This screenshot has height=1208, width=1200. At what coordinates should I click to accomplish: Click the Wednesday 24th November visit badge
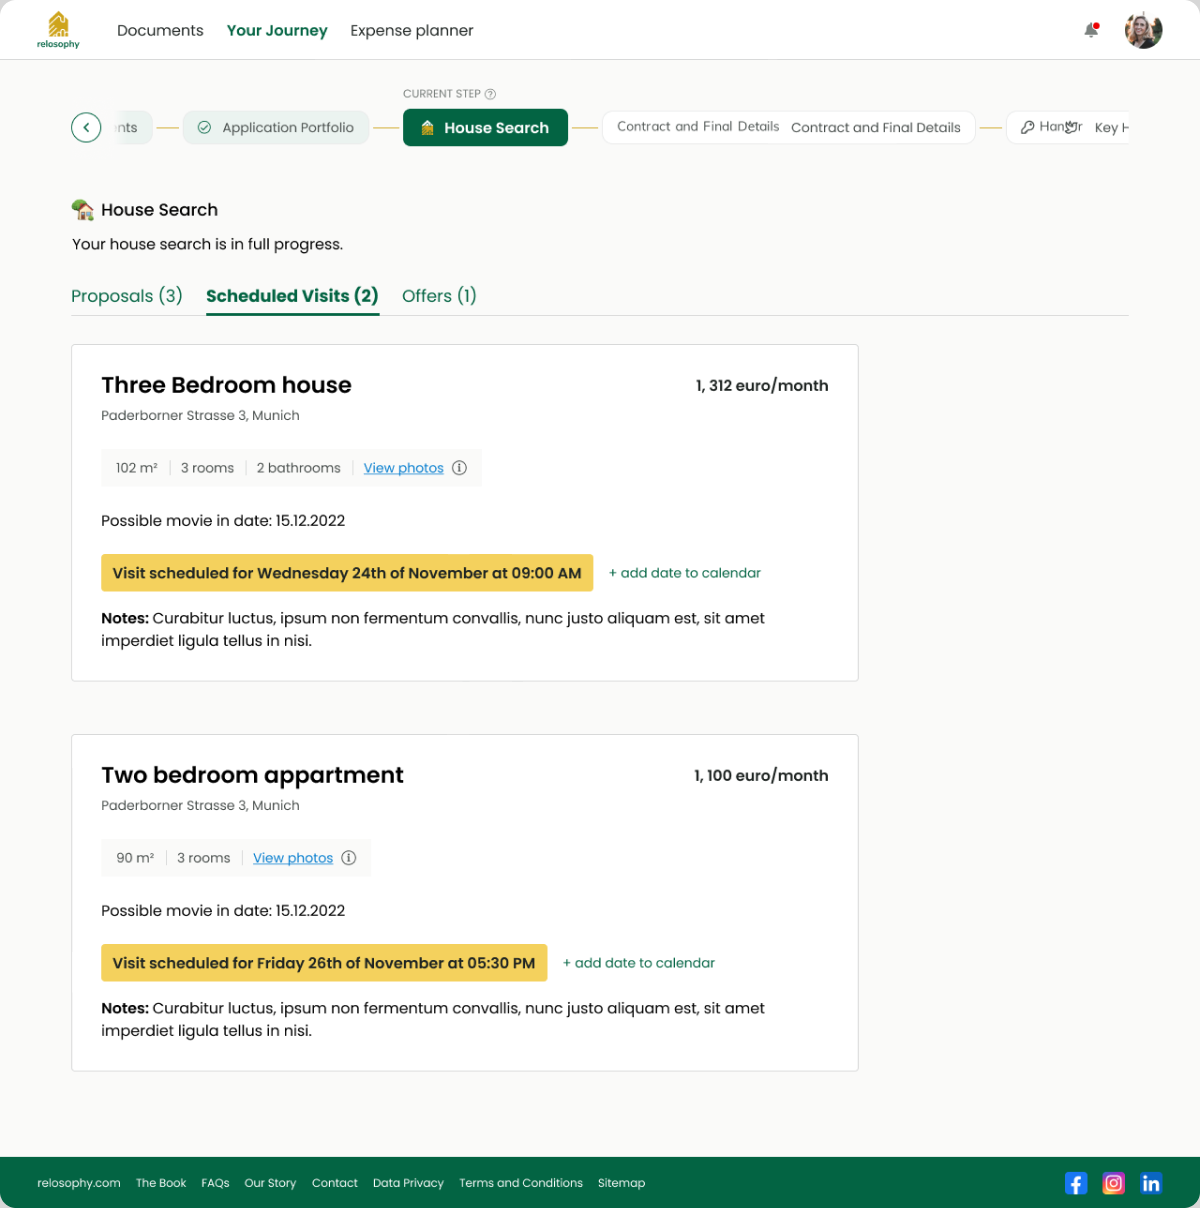[x=347, y=573]
